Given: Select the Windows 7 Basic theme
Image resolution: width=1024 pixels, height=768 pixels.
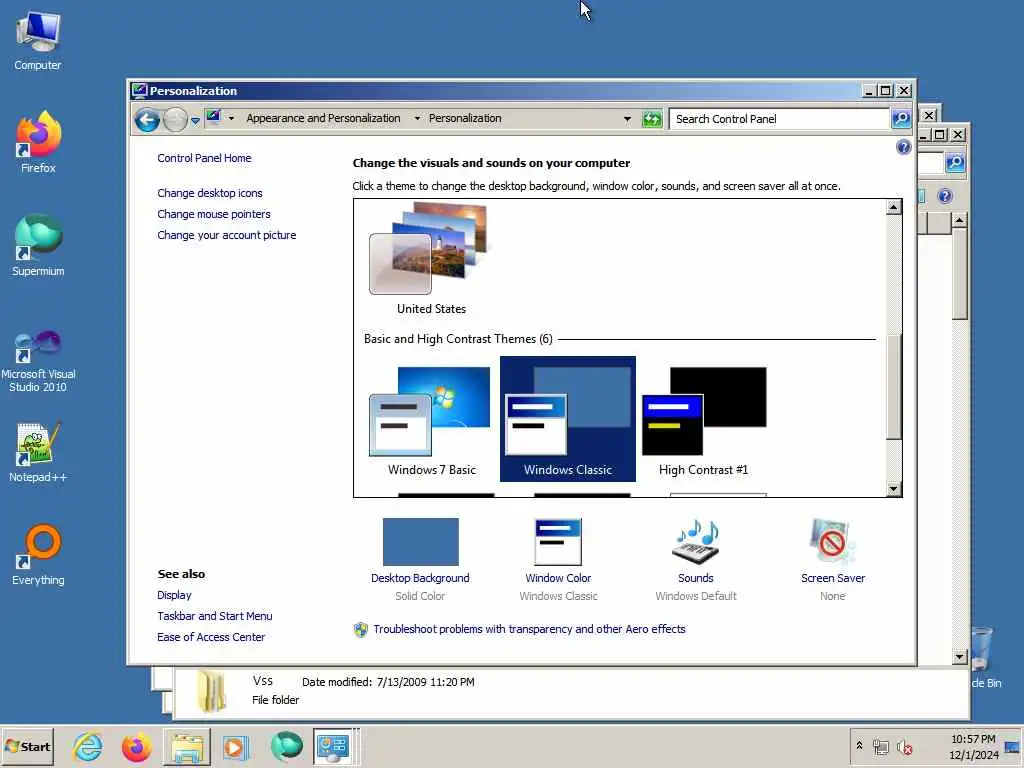Looking at the screenshot, I should click(431, 419).
